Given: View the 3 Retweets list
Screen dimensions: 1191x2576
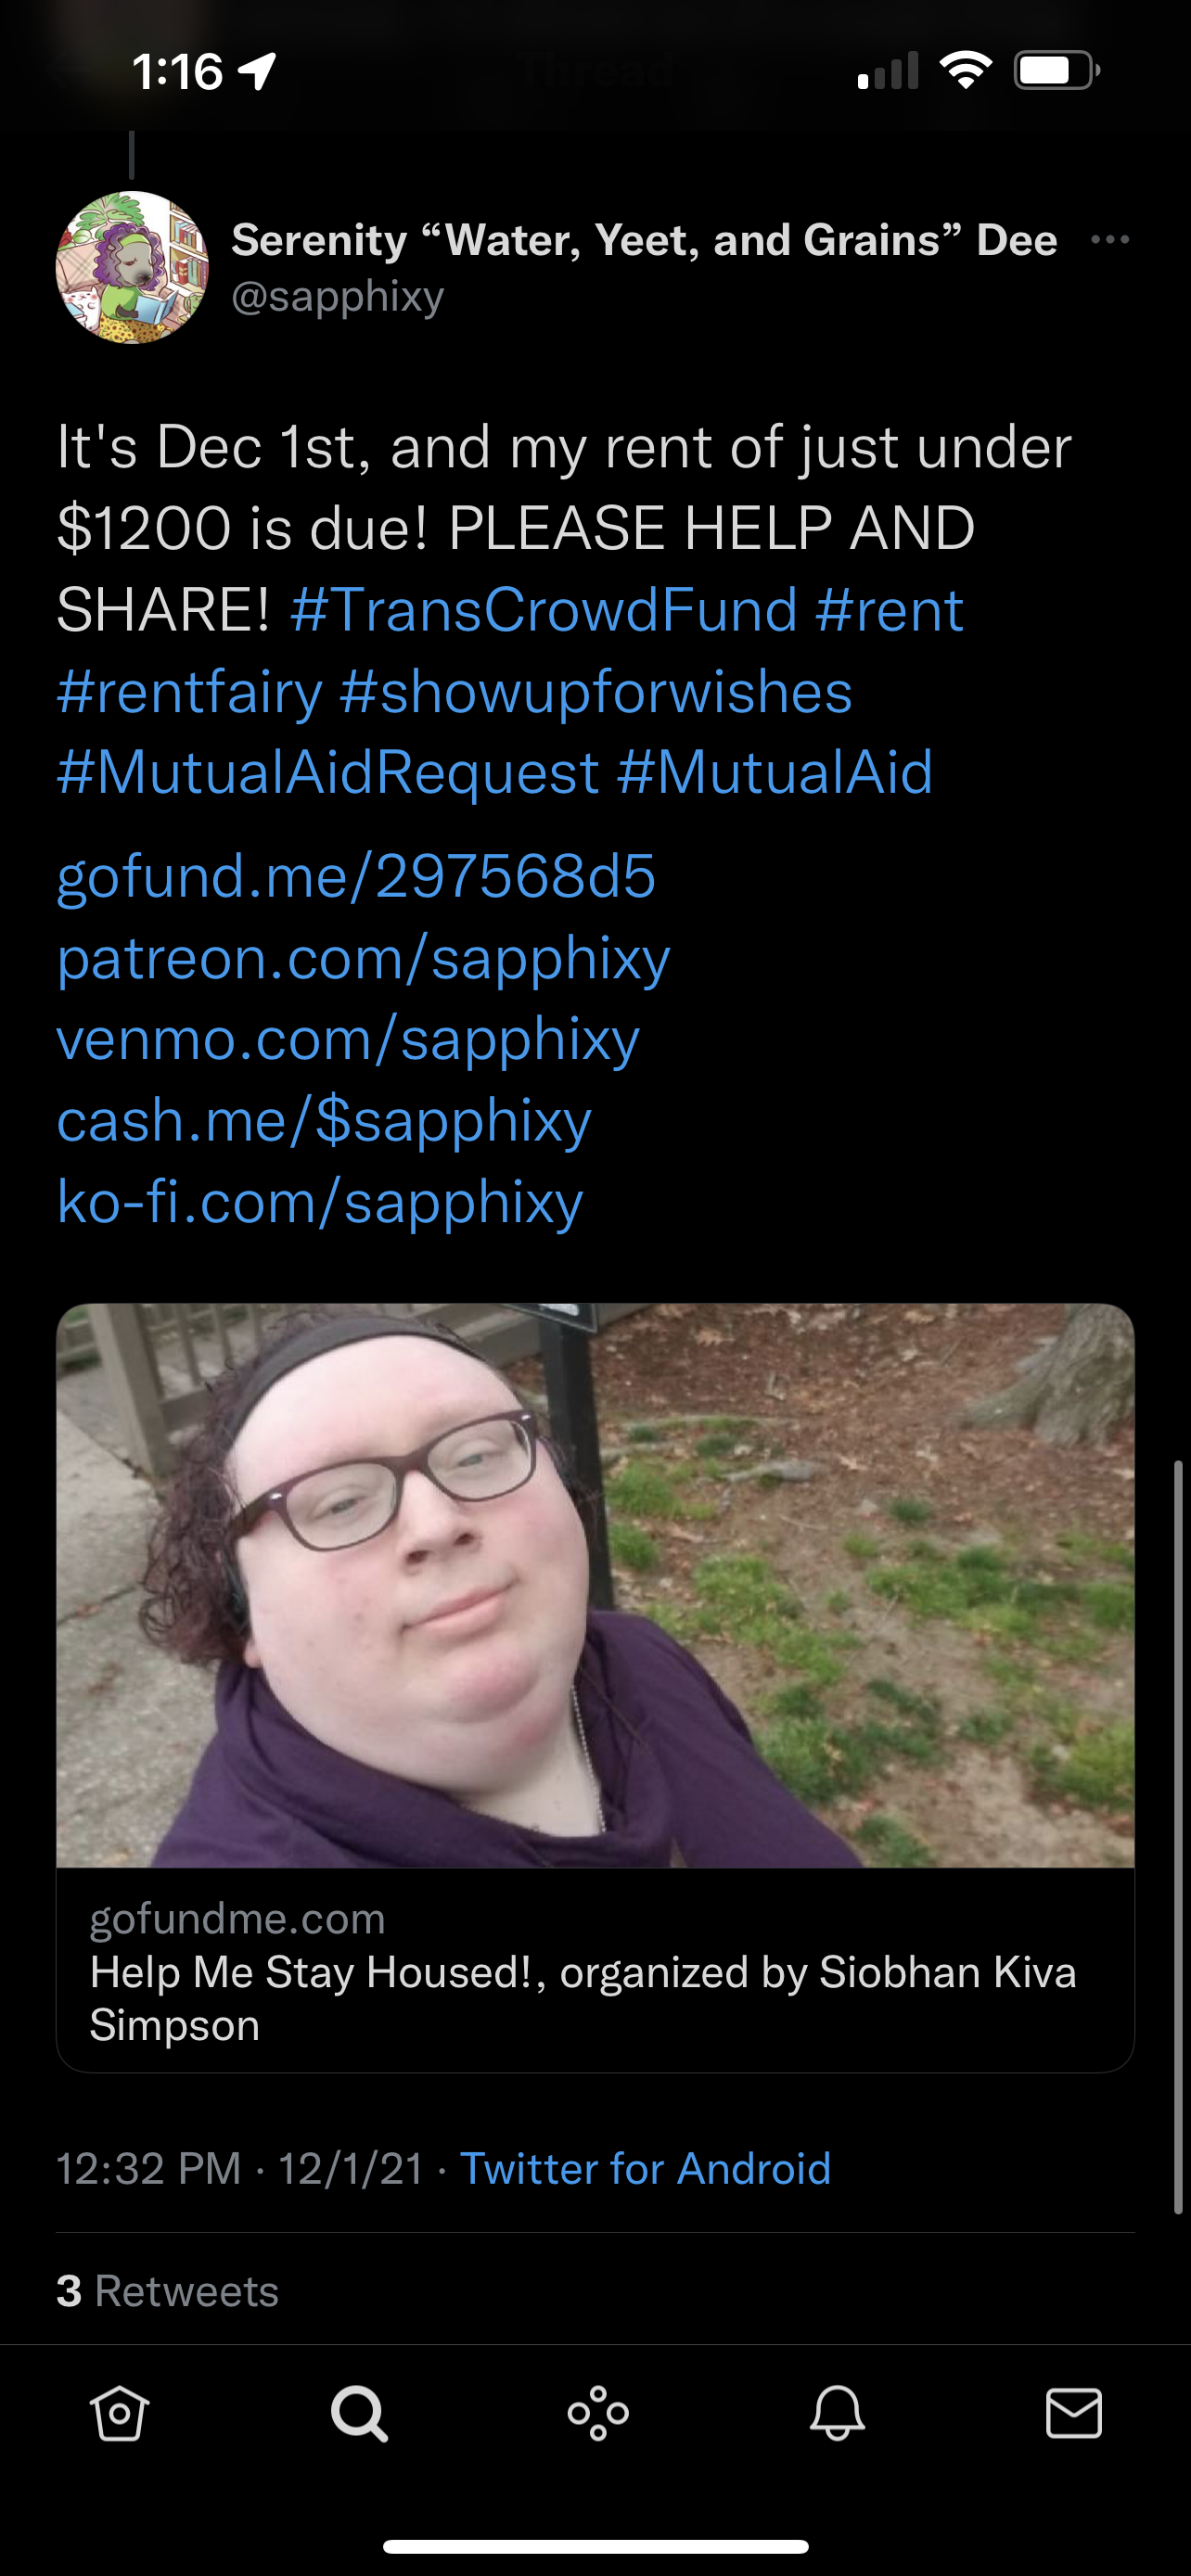Looking at the screenshot, I should click(167, 2290).
